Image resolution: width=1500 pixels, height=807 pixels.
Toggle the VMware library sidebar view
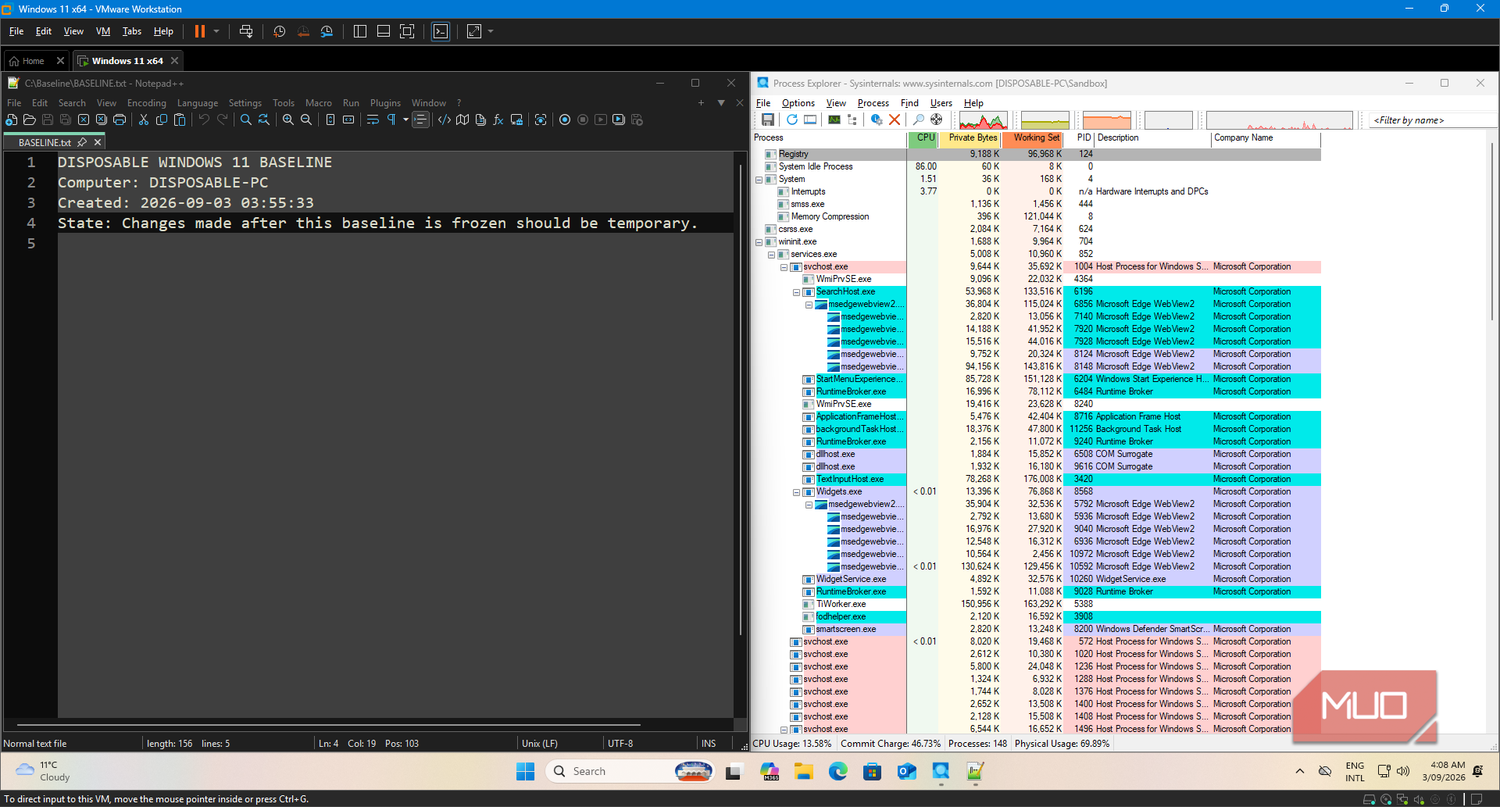click(360, 31)
